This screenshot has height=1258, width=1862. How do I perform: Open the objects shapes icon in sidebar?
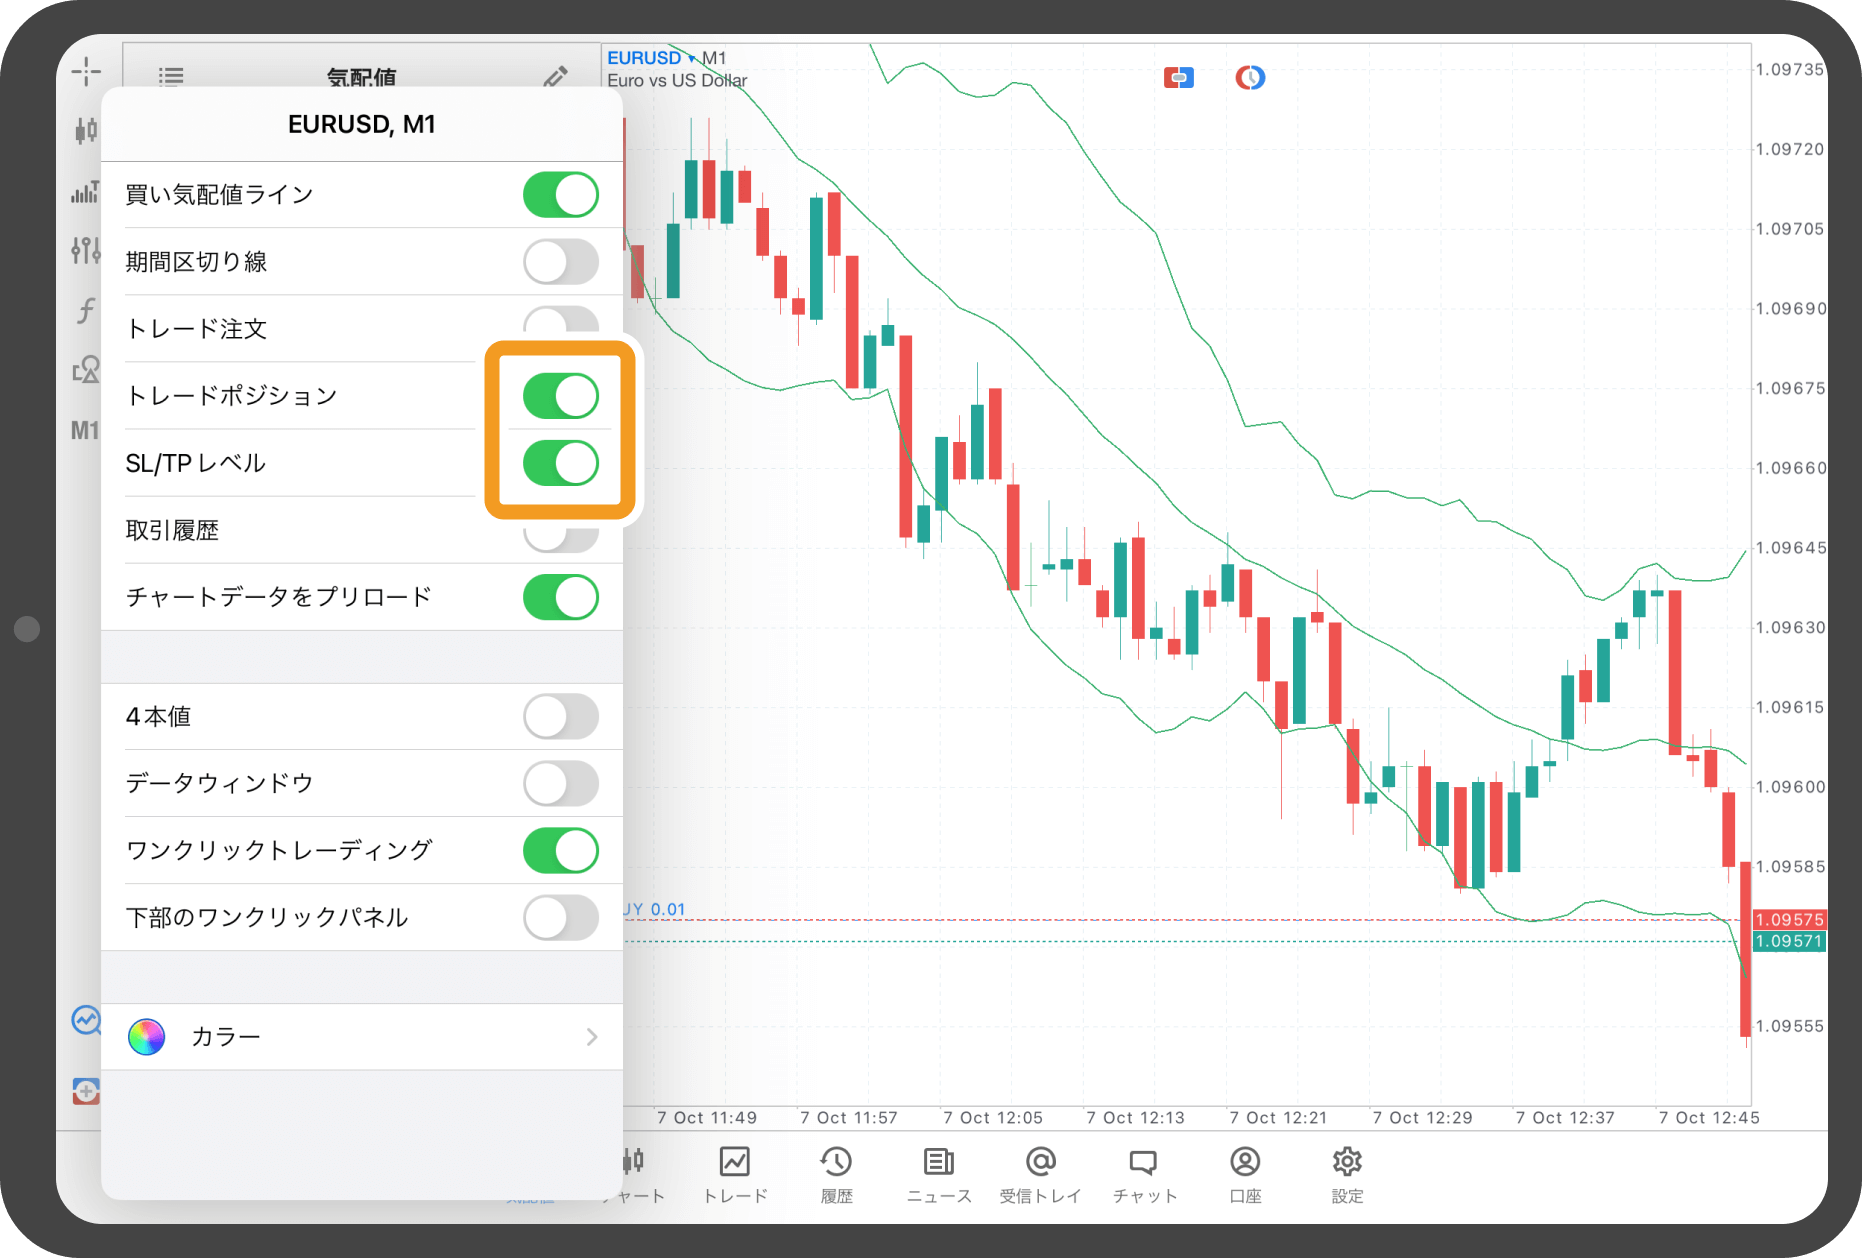pyautogui.click(x=86, y=370)
